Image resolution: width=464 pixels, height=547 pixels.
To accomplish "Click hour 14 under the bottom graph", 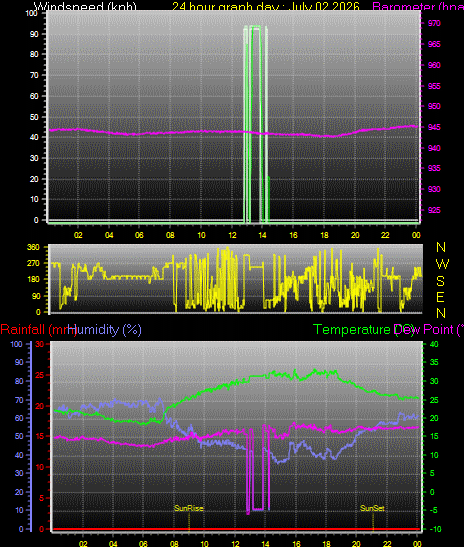I will coord(265,544).
